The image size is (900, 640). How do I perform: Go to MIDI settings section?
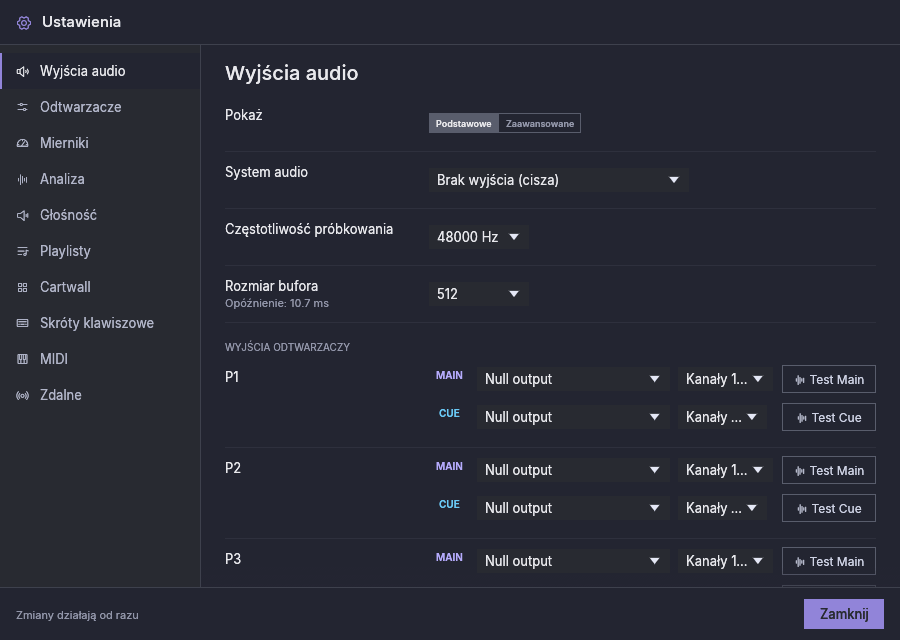(x=100, y=359)
